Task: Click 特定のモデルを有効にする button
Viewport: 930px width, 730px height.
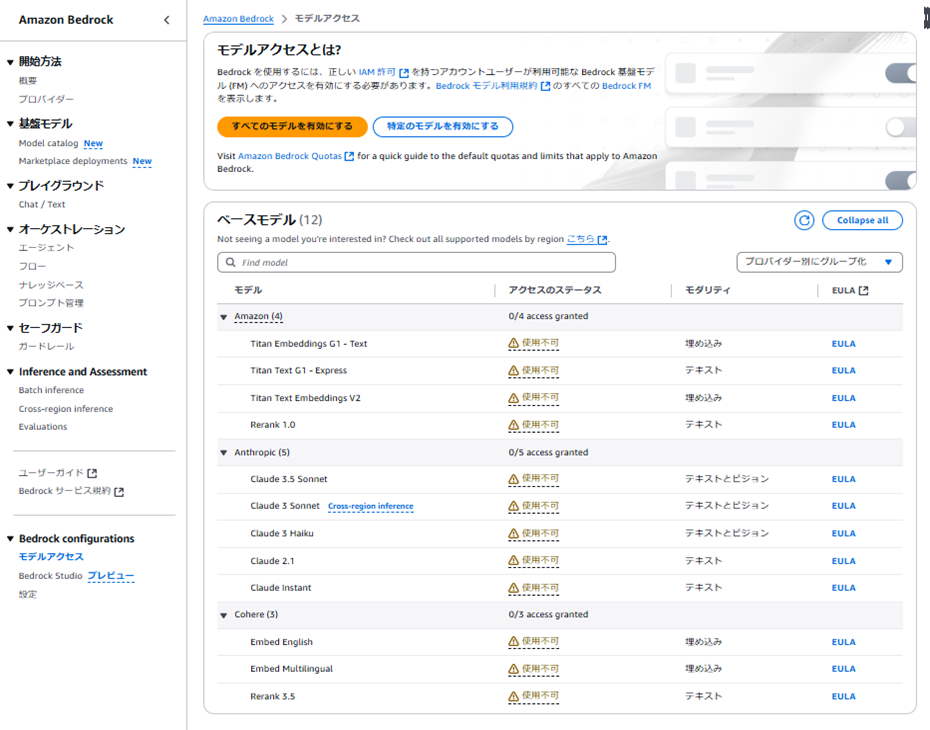Action: (443, 126)
